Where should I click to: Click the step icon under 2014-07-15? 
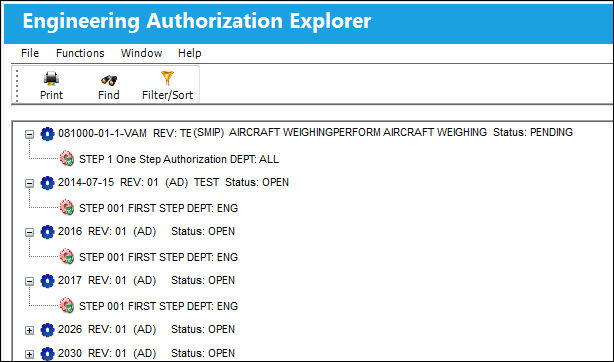(x=67, y=207)
